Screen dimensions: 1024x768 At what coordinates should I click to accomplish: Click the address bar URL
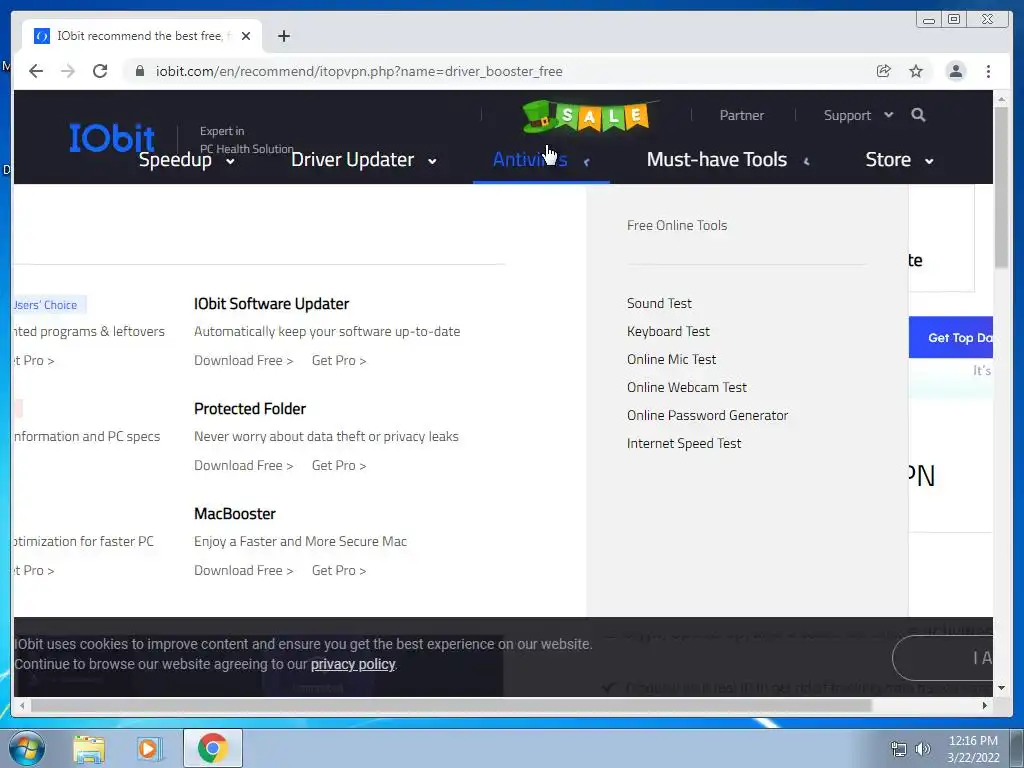click(x=359, y=71)
